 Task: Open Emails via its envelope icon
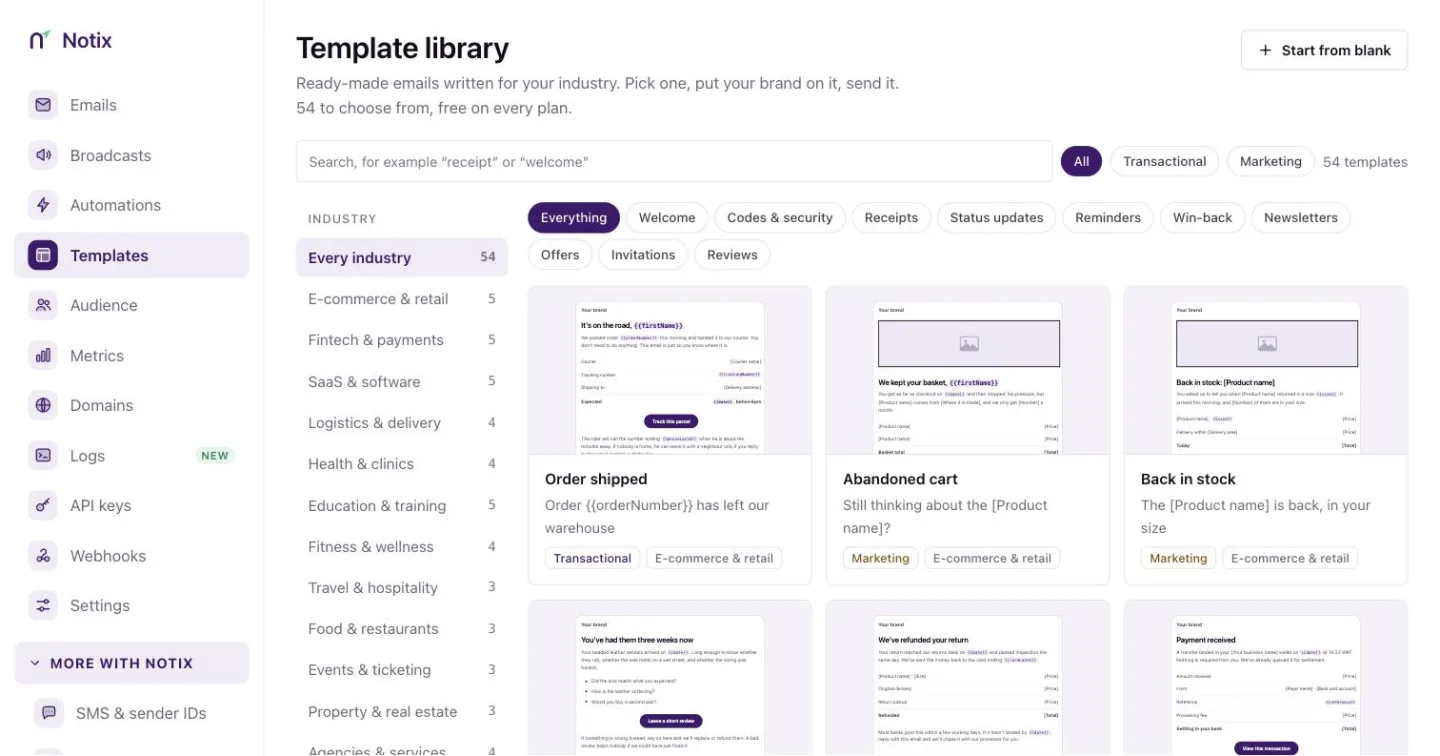[43, 105]
